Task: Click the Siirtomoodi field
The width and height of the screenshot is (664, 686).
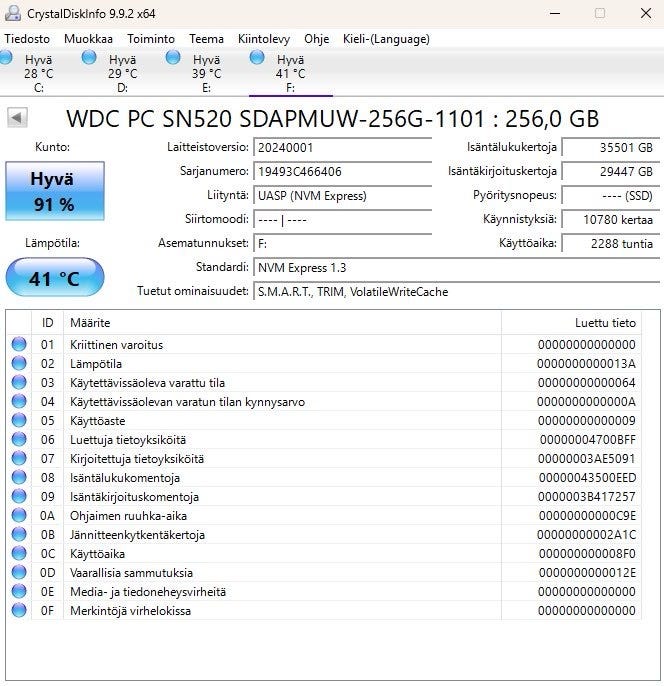Action: [342, 220]
